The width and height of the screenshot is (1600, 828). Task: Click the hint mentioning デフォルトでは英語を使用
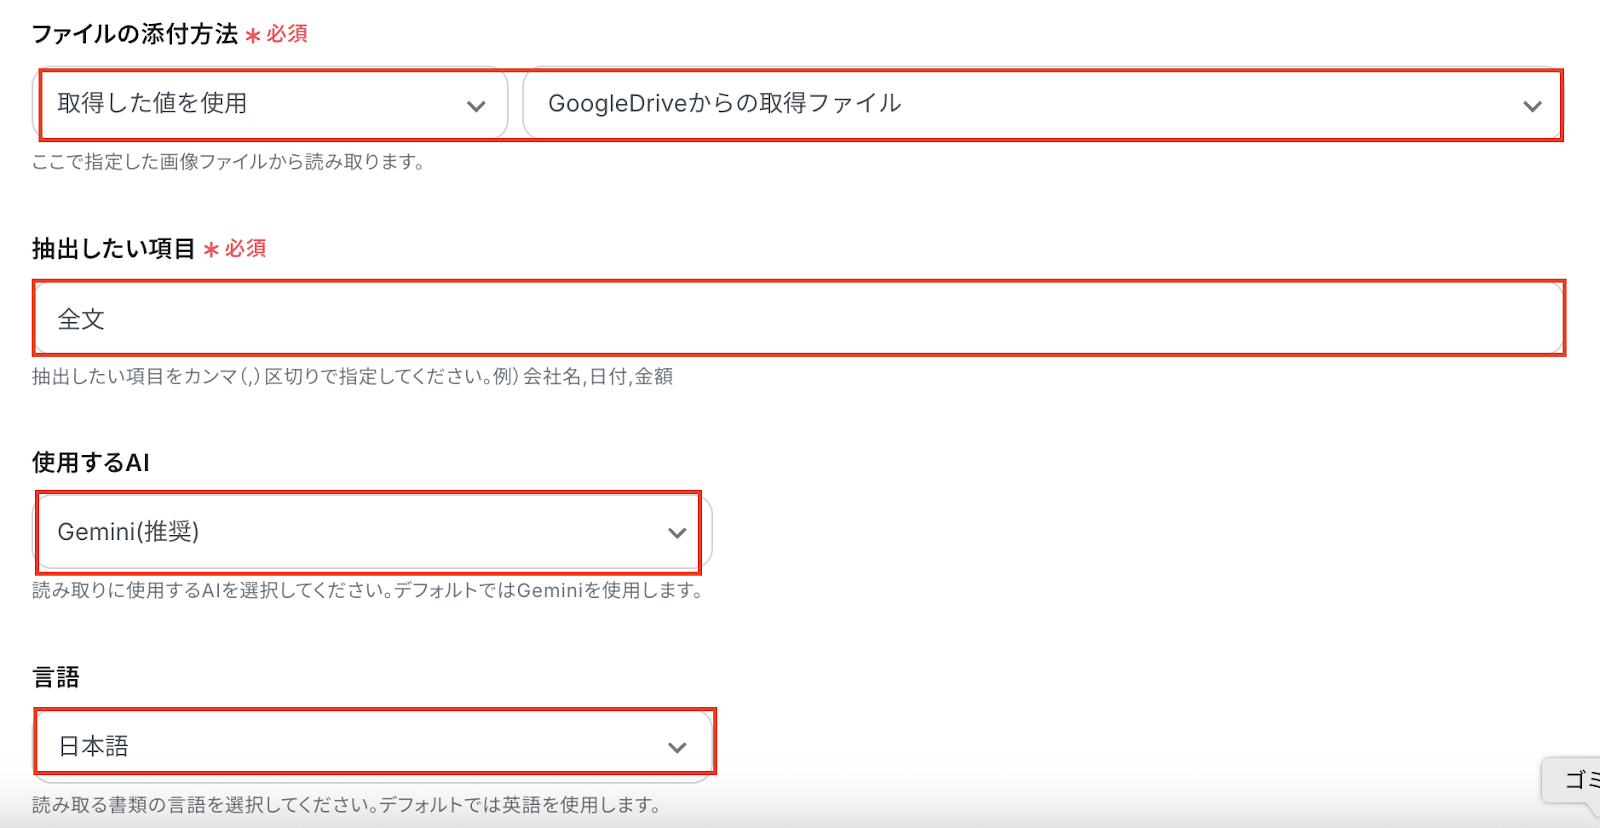tap(346, 805)
